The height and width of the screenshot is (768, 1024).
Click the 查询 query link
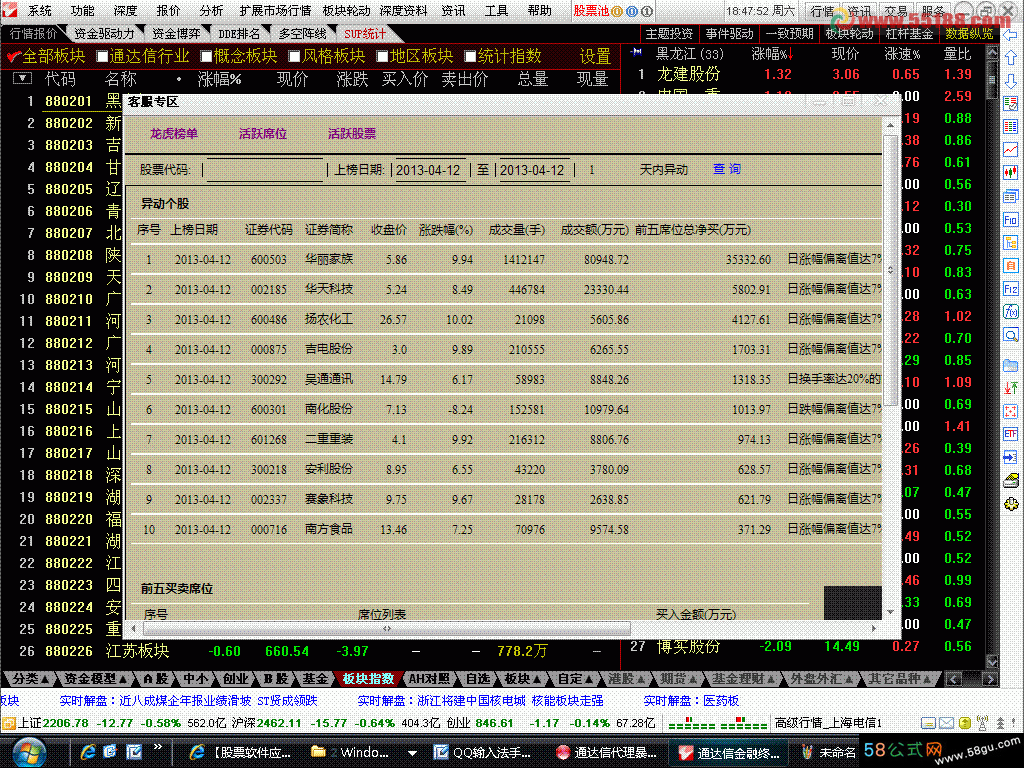coord(726,169)
